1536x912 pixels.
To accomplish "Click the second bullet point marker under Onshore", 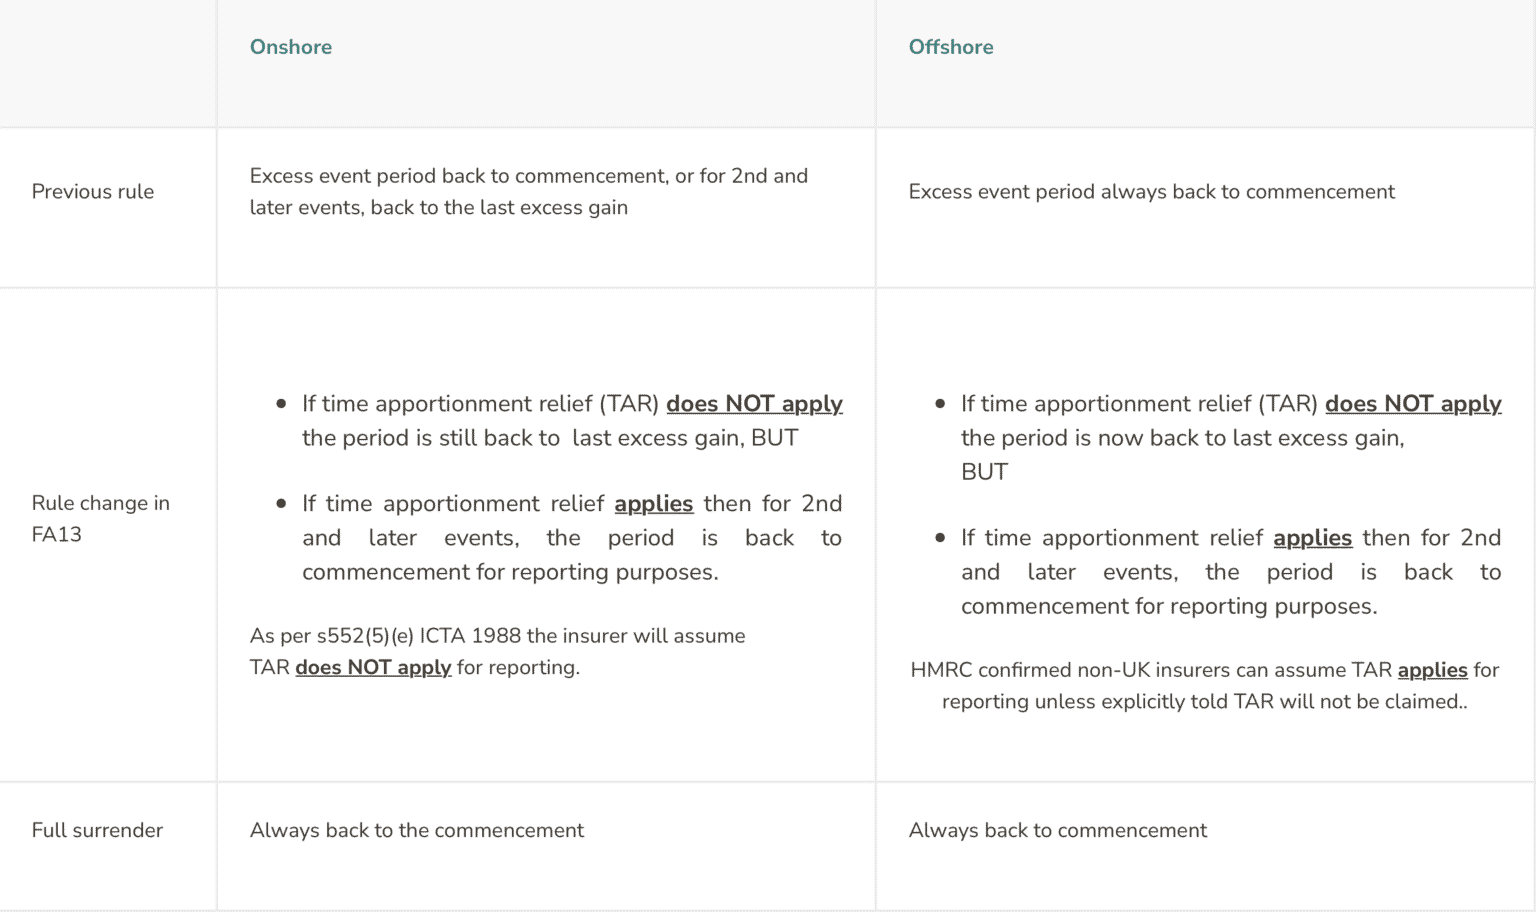I will tap(281, 504).
